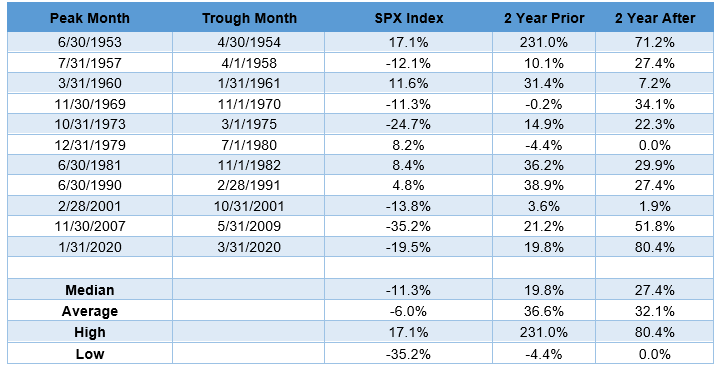
Task: Select the Trough Month column header
Action: (249, 18)
